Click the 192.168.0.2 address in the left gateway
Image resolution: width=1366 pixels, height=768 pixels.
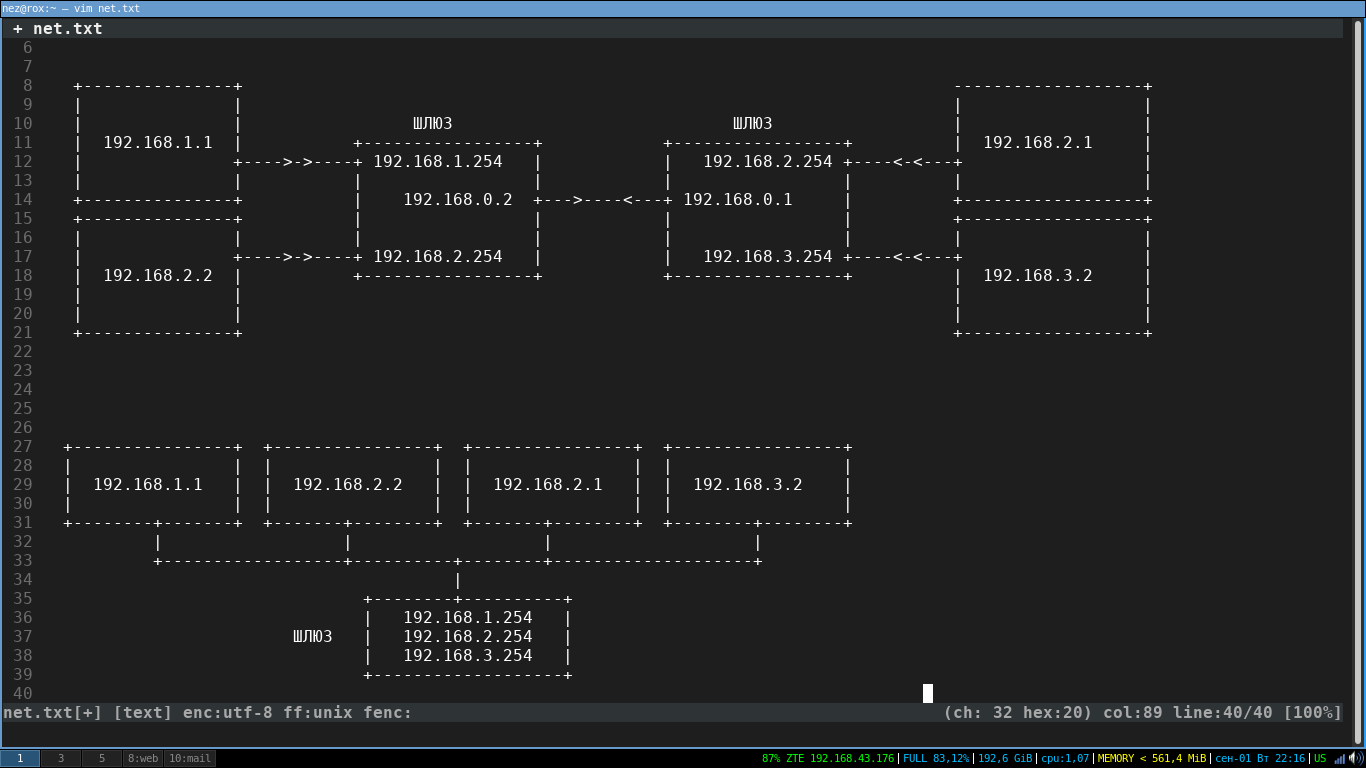click(x=458, y=199)
